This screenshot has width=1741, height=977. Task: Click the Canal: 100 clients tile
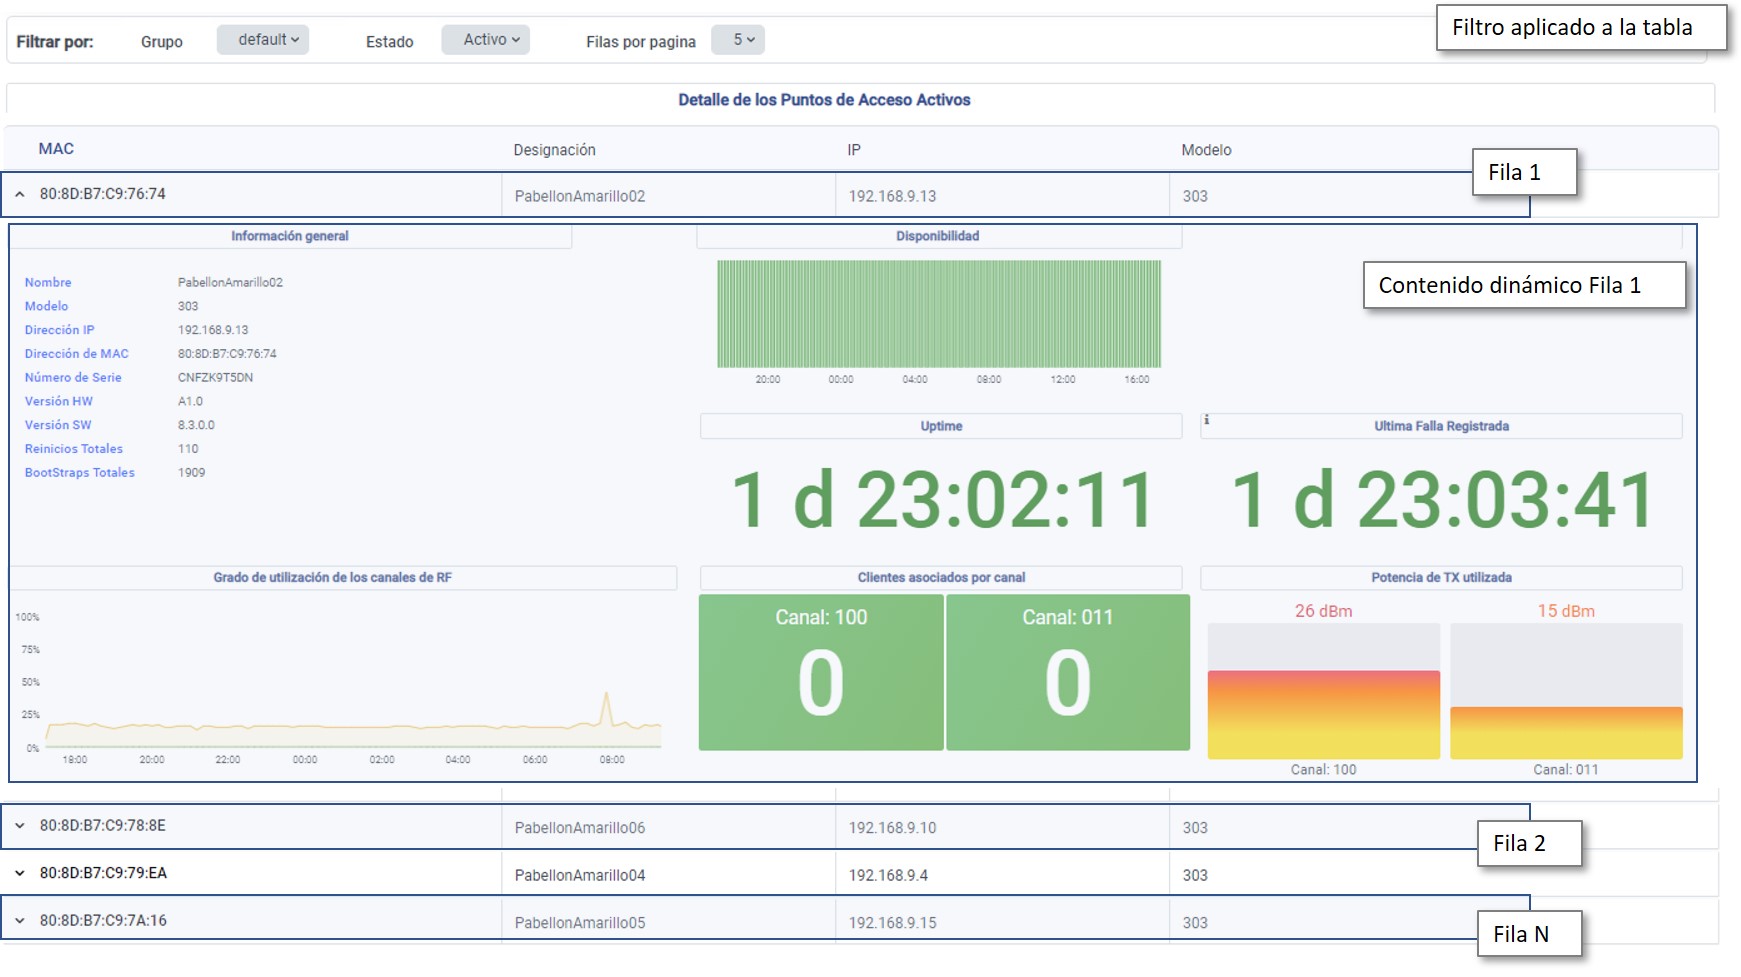[x=821, y=673]
